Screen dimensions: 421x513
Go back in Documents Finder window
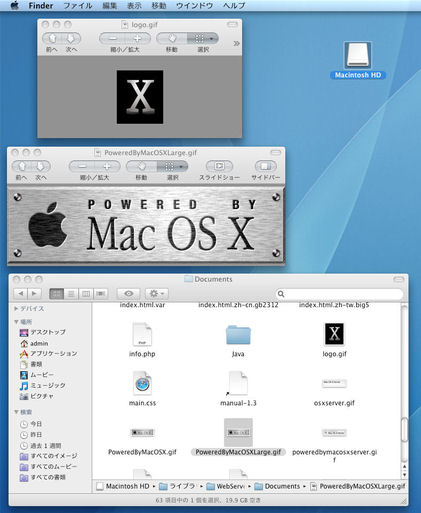tap(21, 293)
